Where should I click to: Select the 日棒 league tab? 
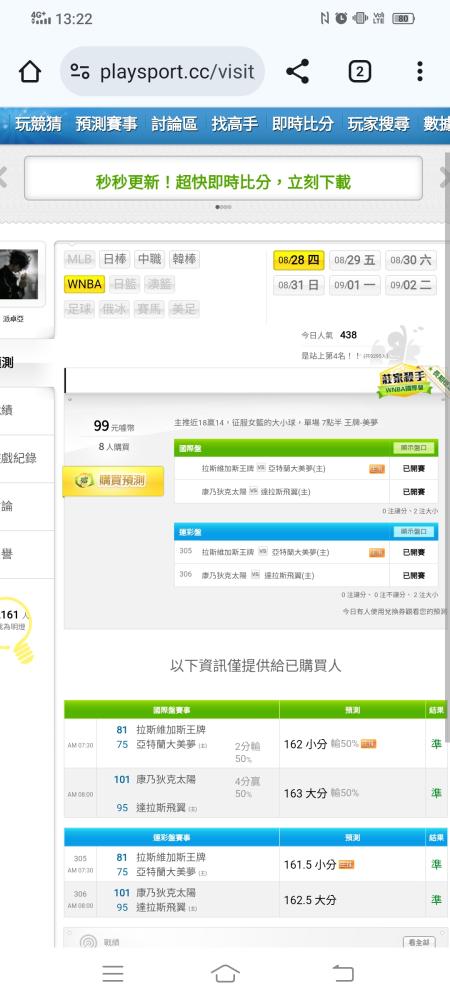115,260
